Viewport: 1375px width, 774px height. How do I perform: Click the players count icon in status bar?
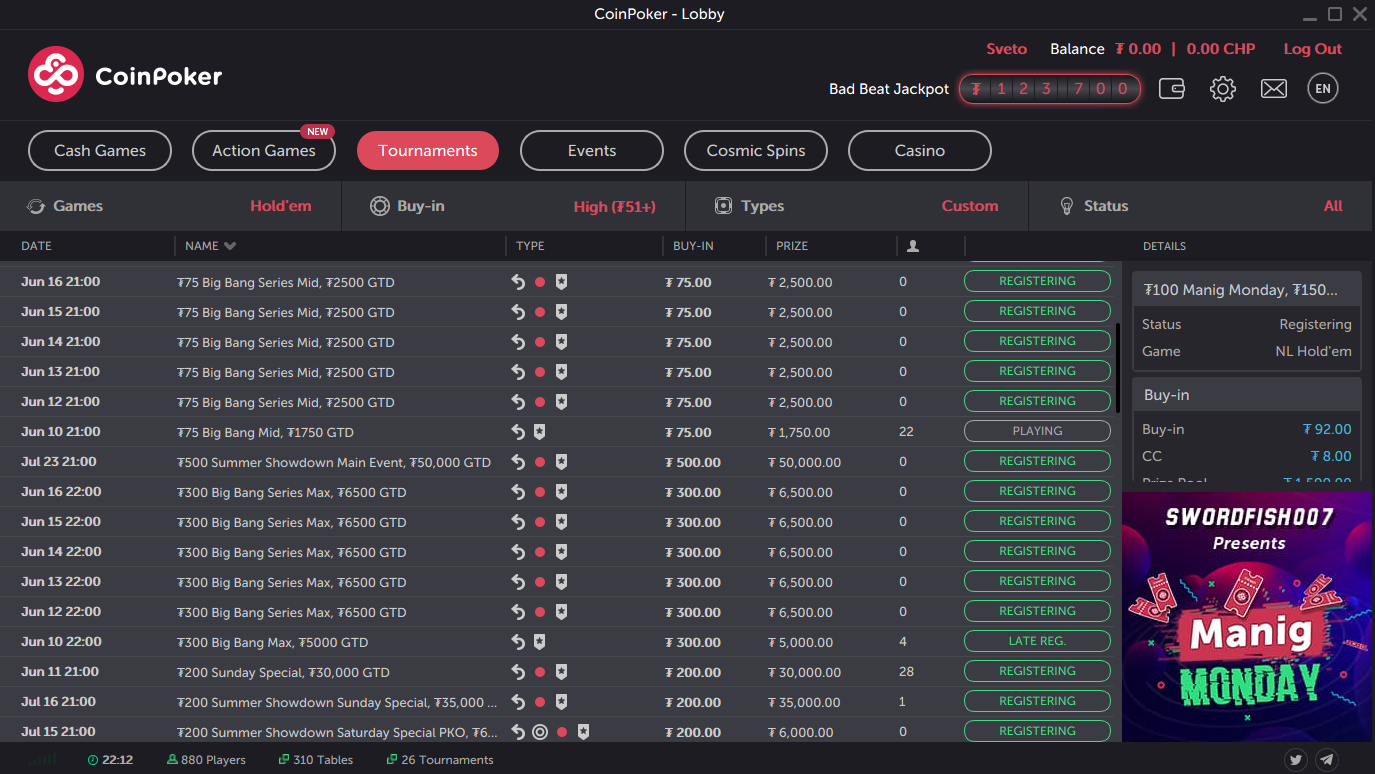[x=172, y=760]
